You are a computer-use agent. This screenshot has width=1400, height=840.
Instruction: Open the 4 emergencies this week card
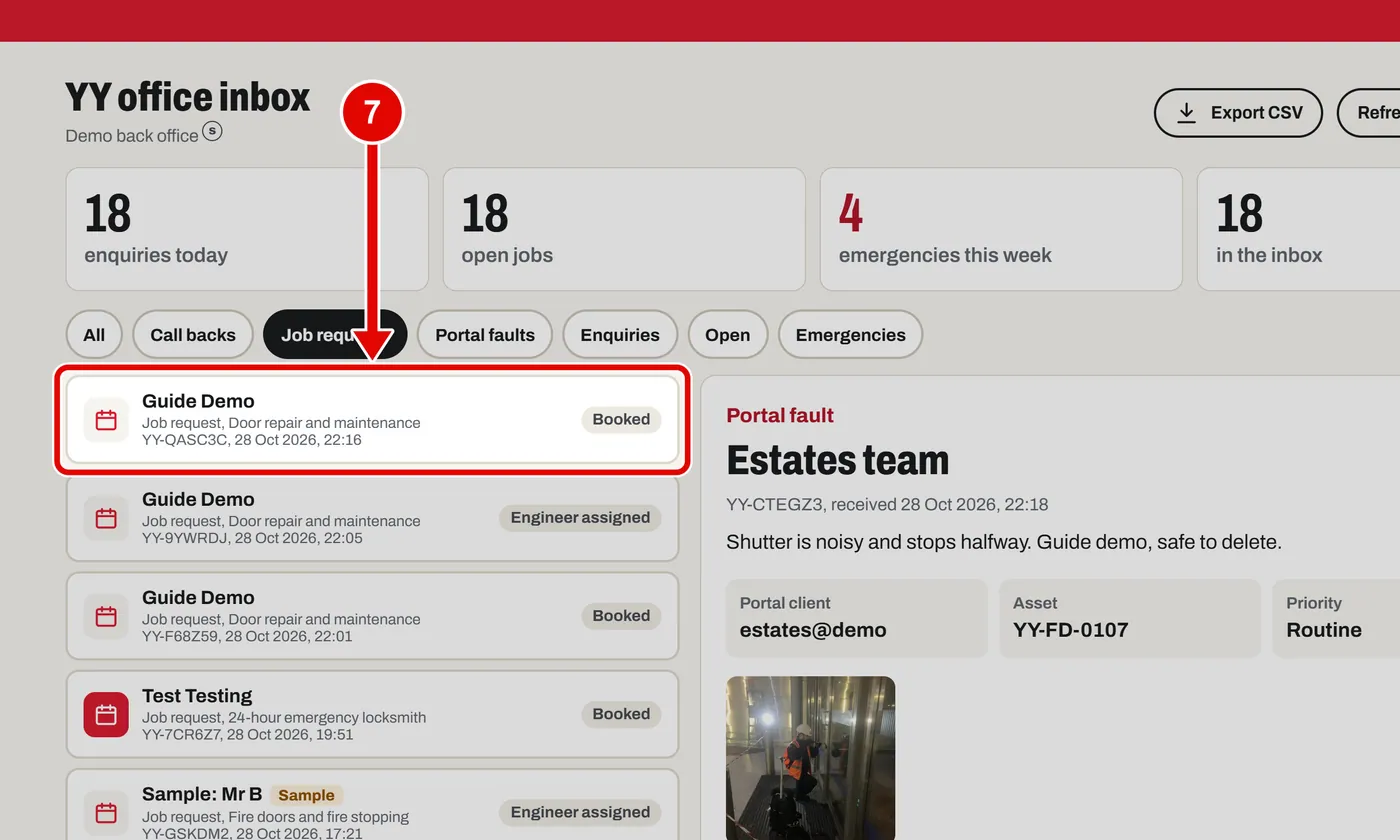coord(1001,229)
